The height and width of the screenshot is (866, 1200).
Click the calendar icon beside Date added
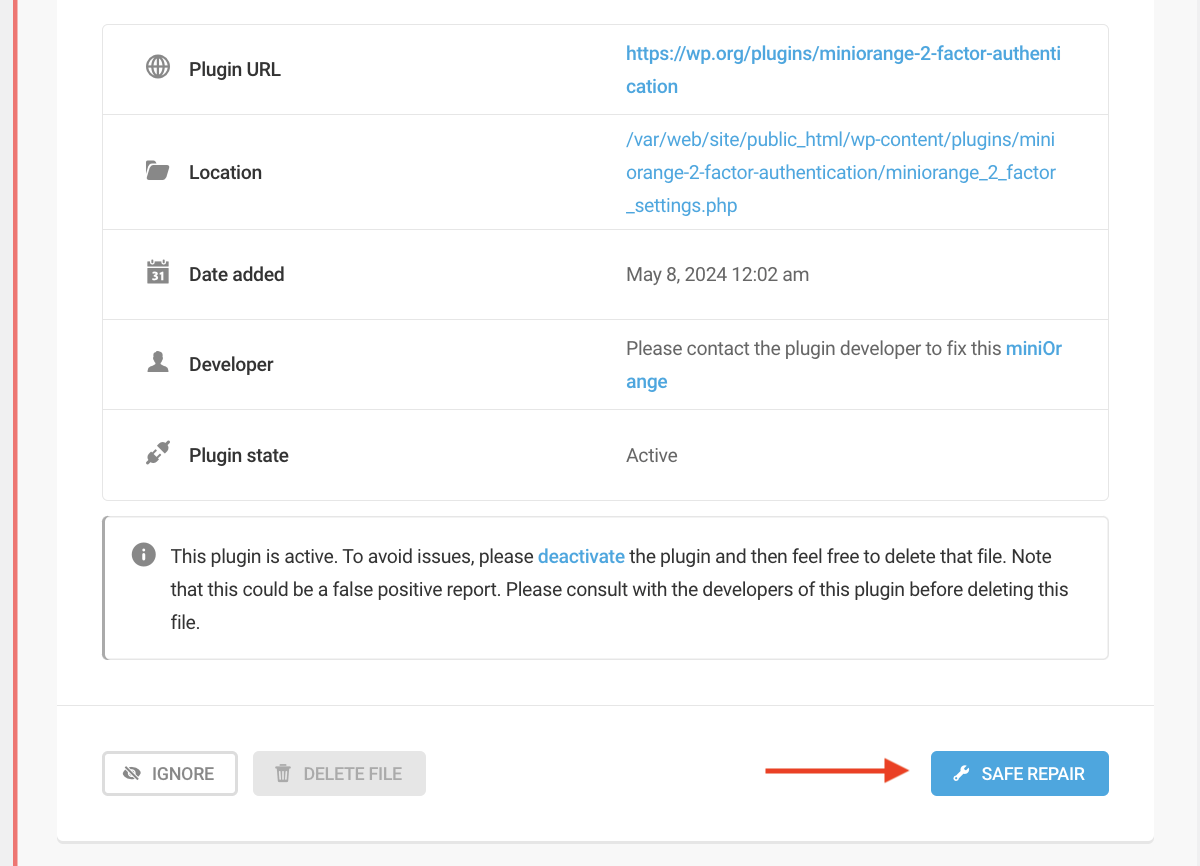coord(158,273)
